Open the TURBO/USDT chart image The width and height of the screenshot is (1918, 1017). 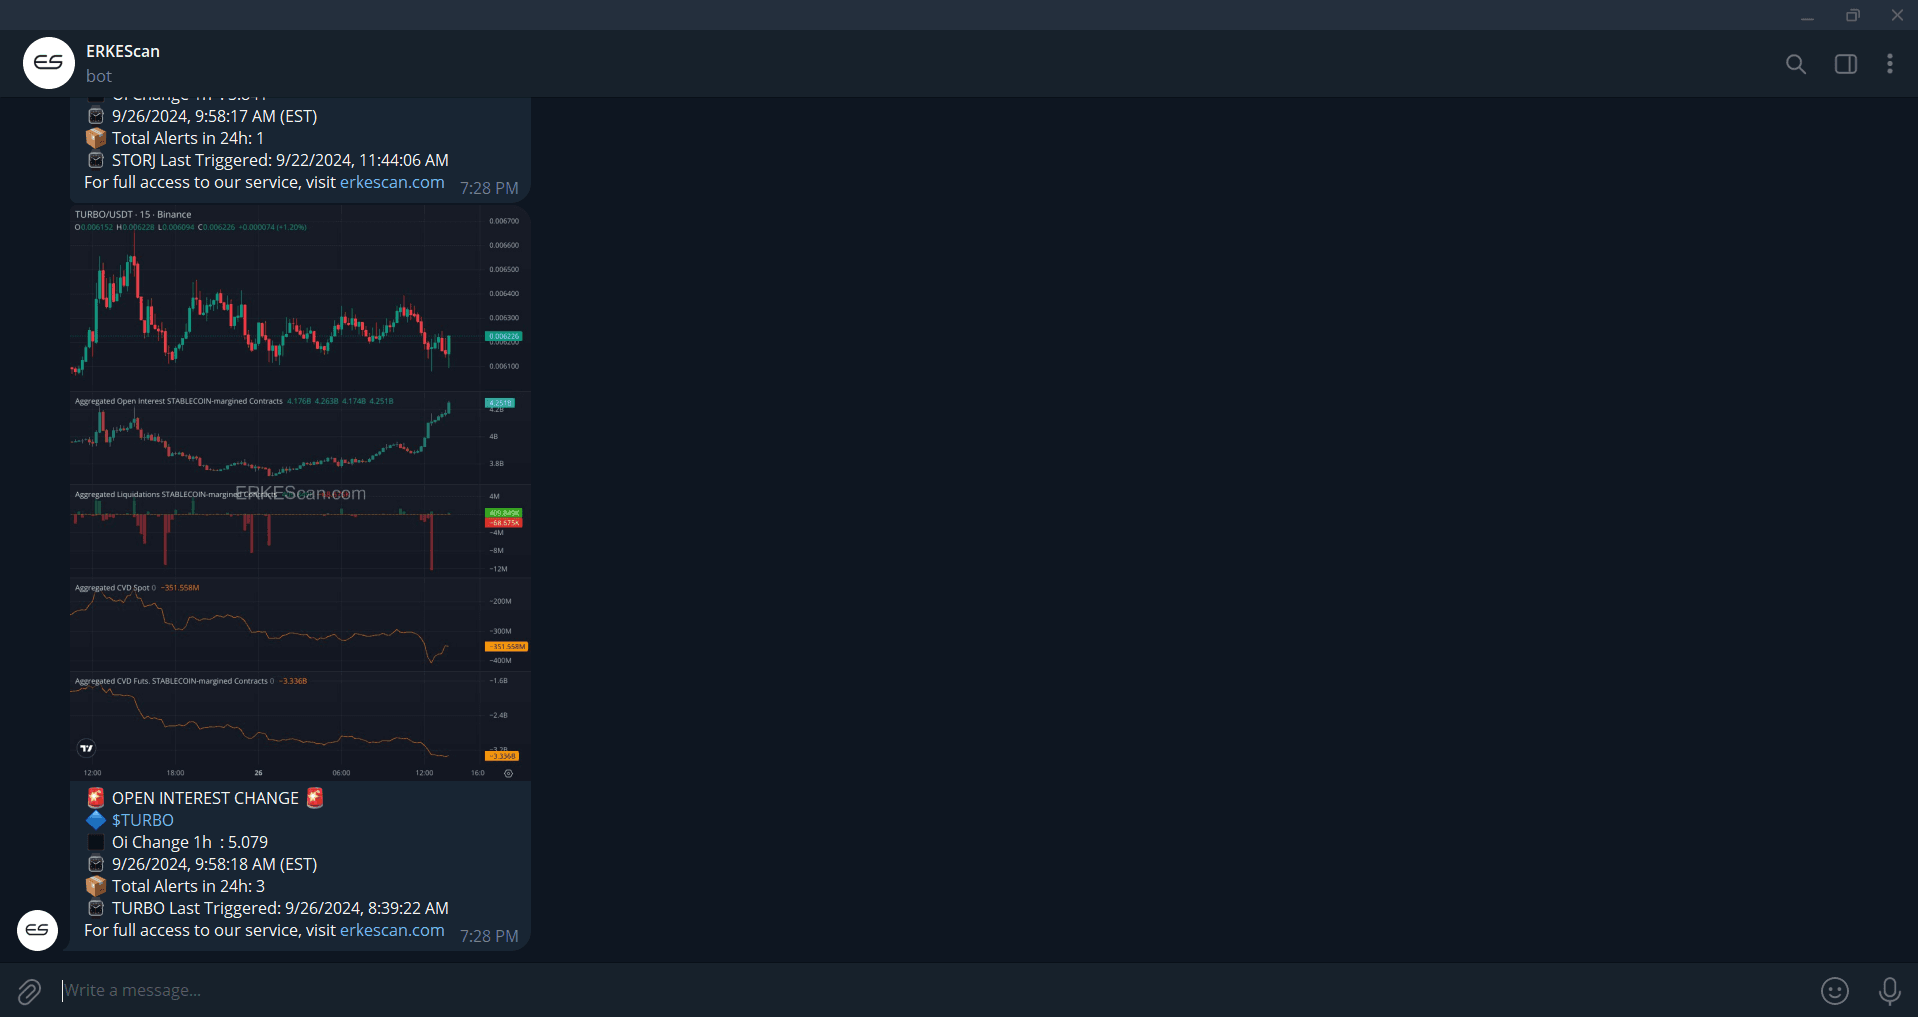(300, 492)
